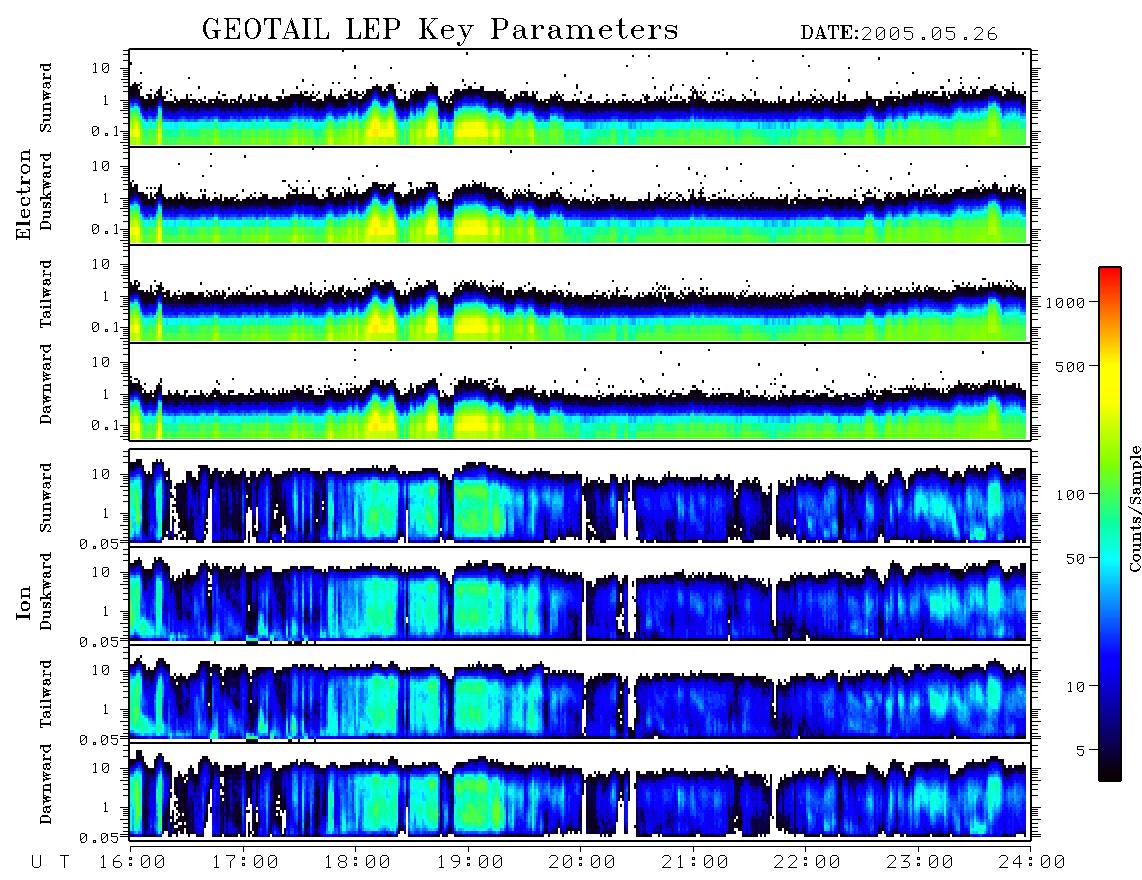Click the 0.05 tick of Ion Sunward panel
The width and height of the screenshot is (1142, 880).
(x=99, y=543)
